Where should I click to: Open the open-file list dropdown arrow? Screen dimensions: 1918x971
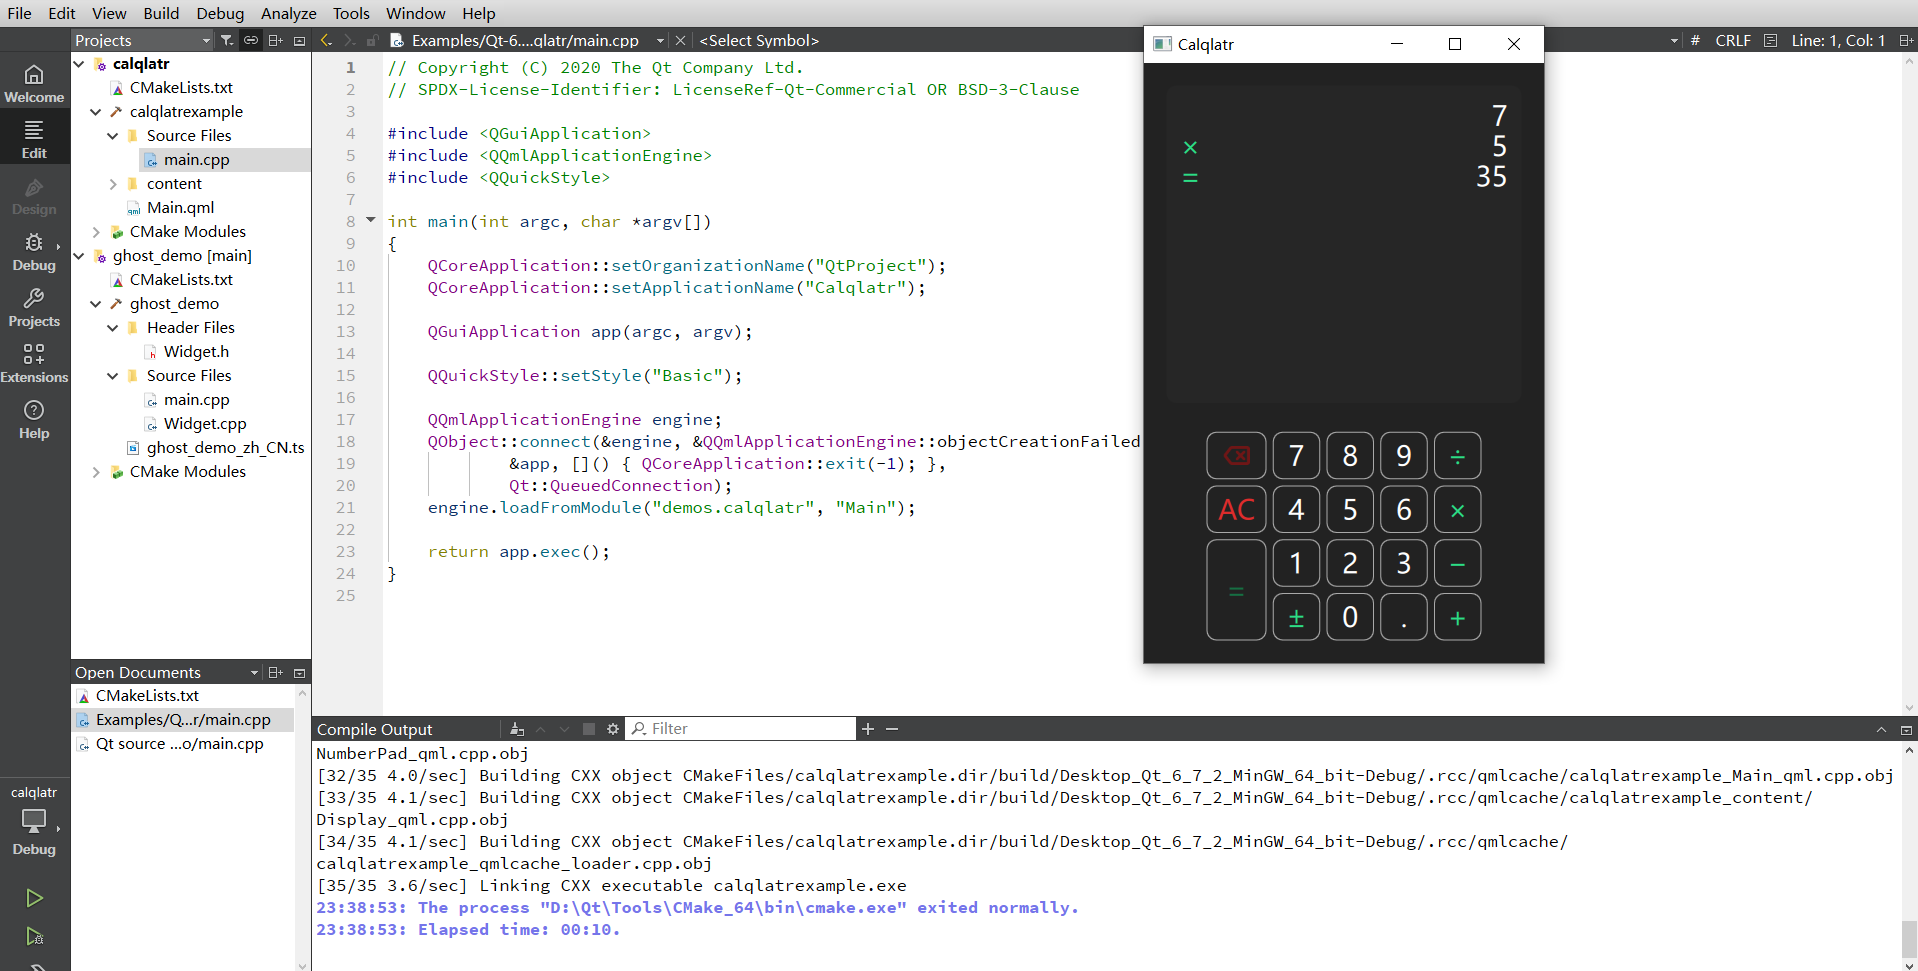click(x=660, y=40)
